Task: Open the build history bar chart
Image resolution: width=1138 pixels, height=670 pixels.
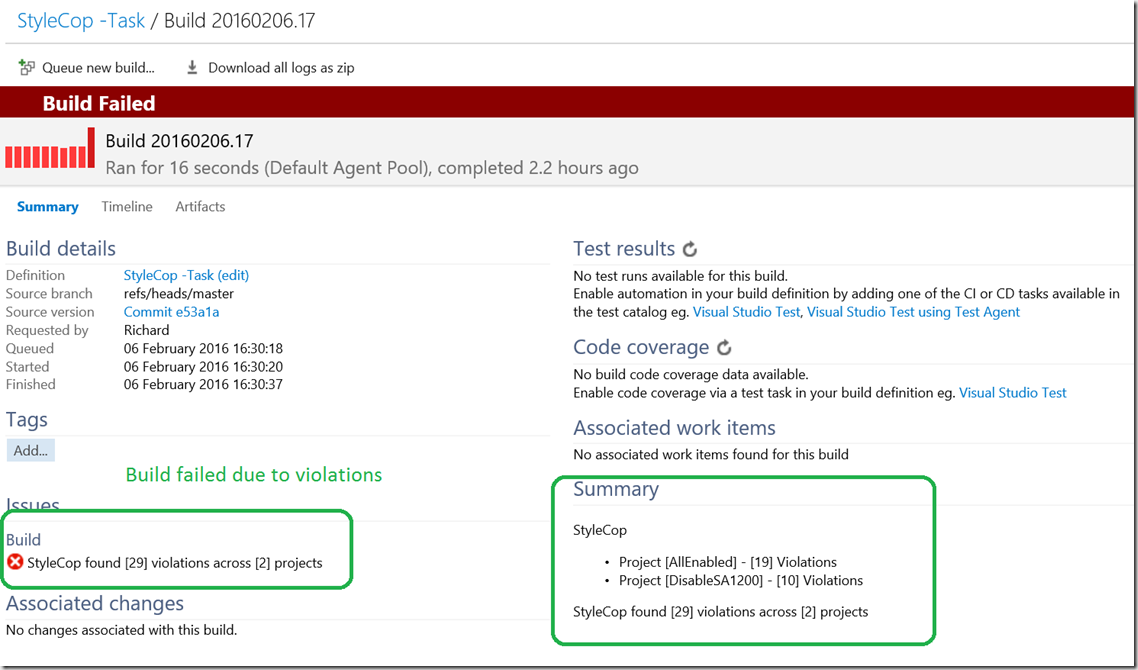Action: pyautogui.click(x=50, y=148)
